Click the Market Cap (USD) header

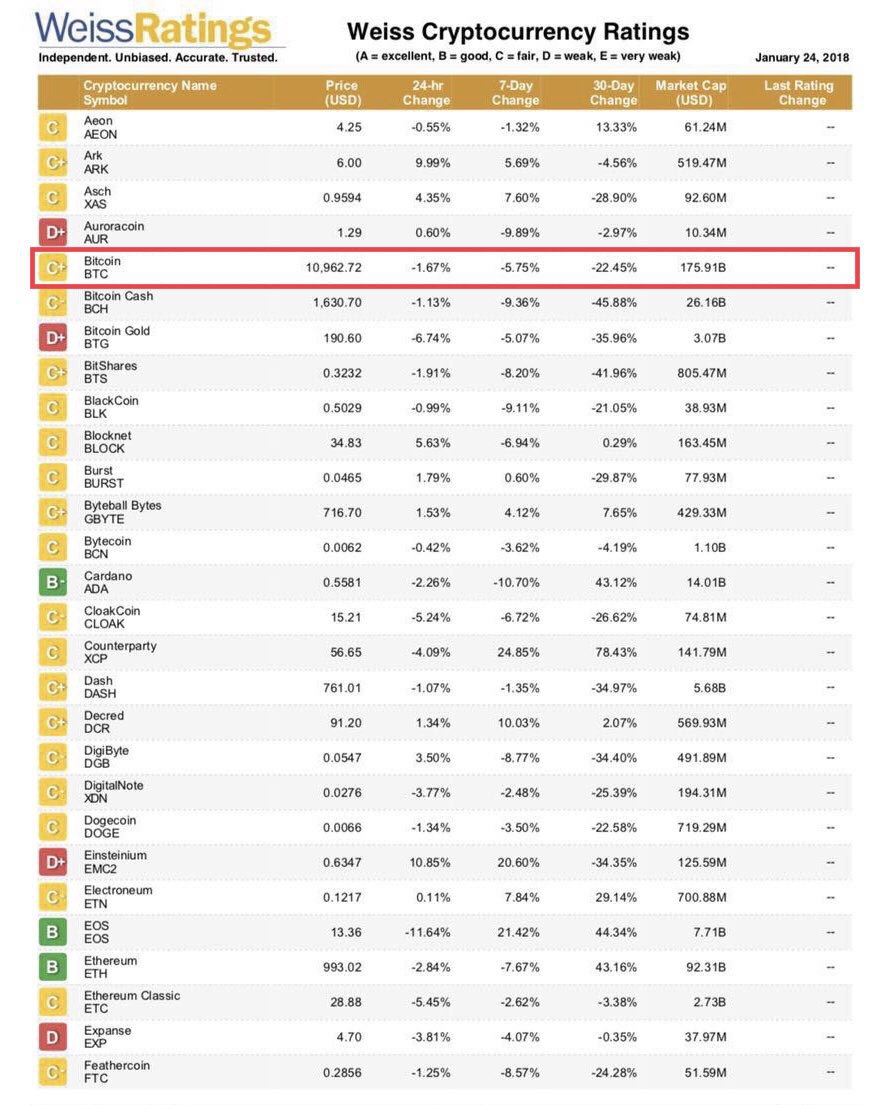(690, 93)
